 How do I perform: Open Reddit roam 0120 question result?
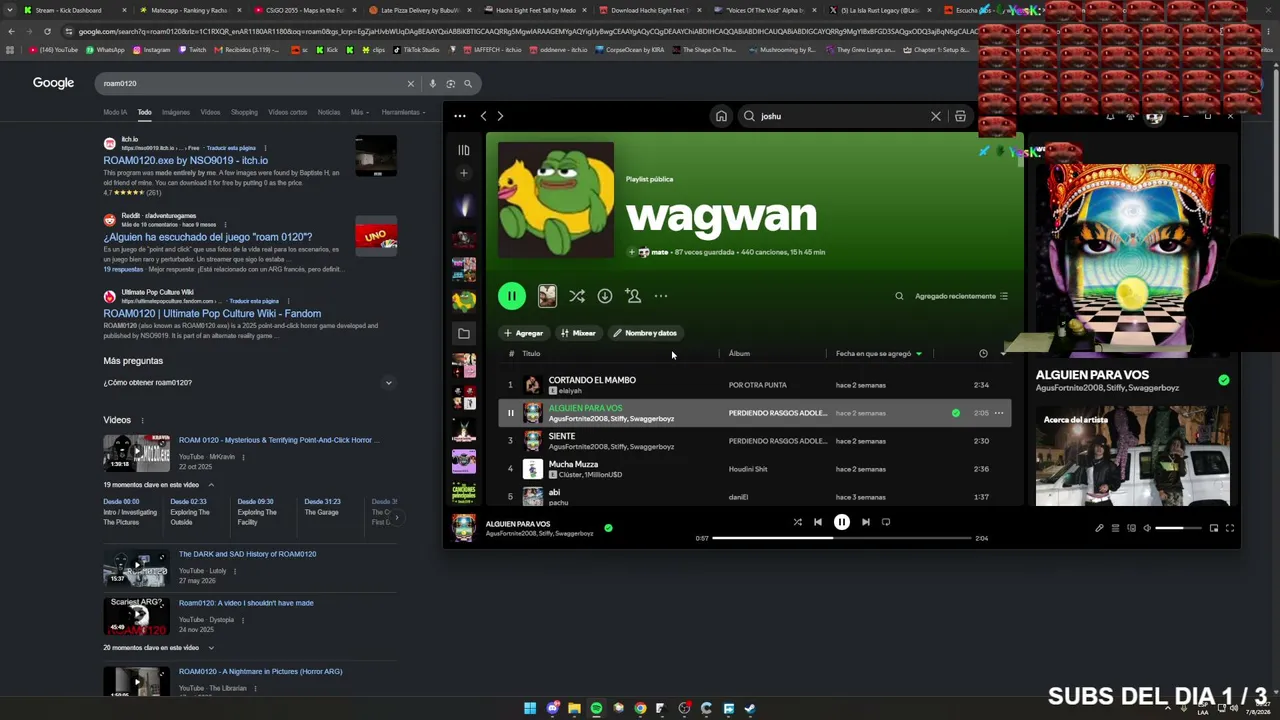tap(207, 237)
